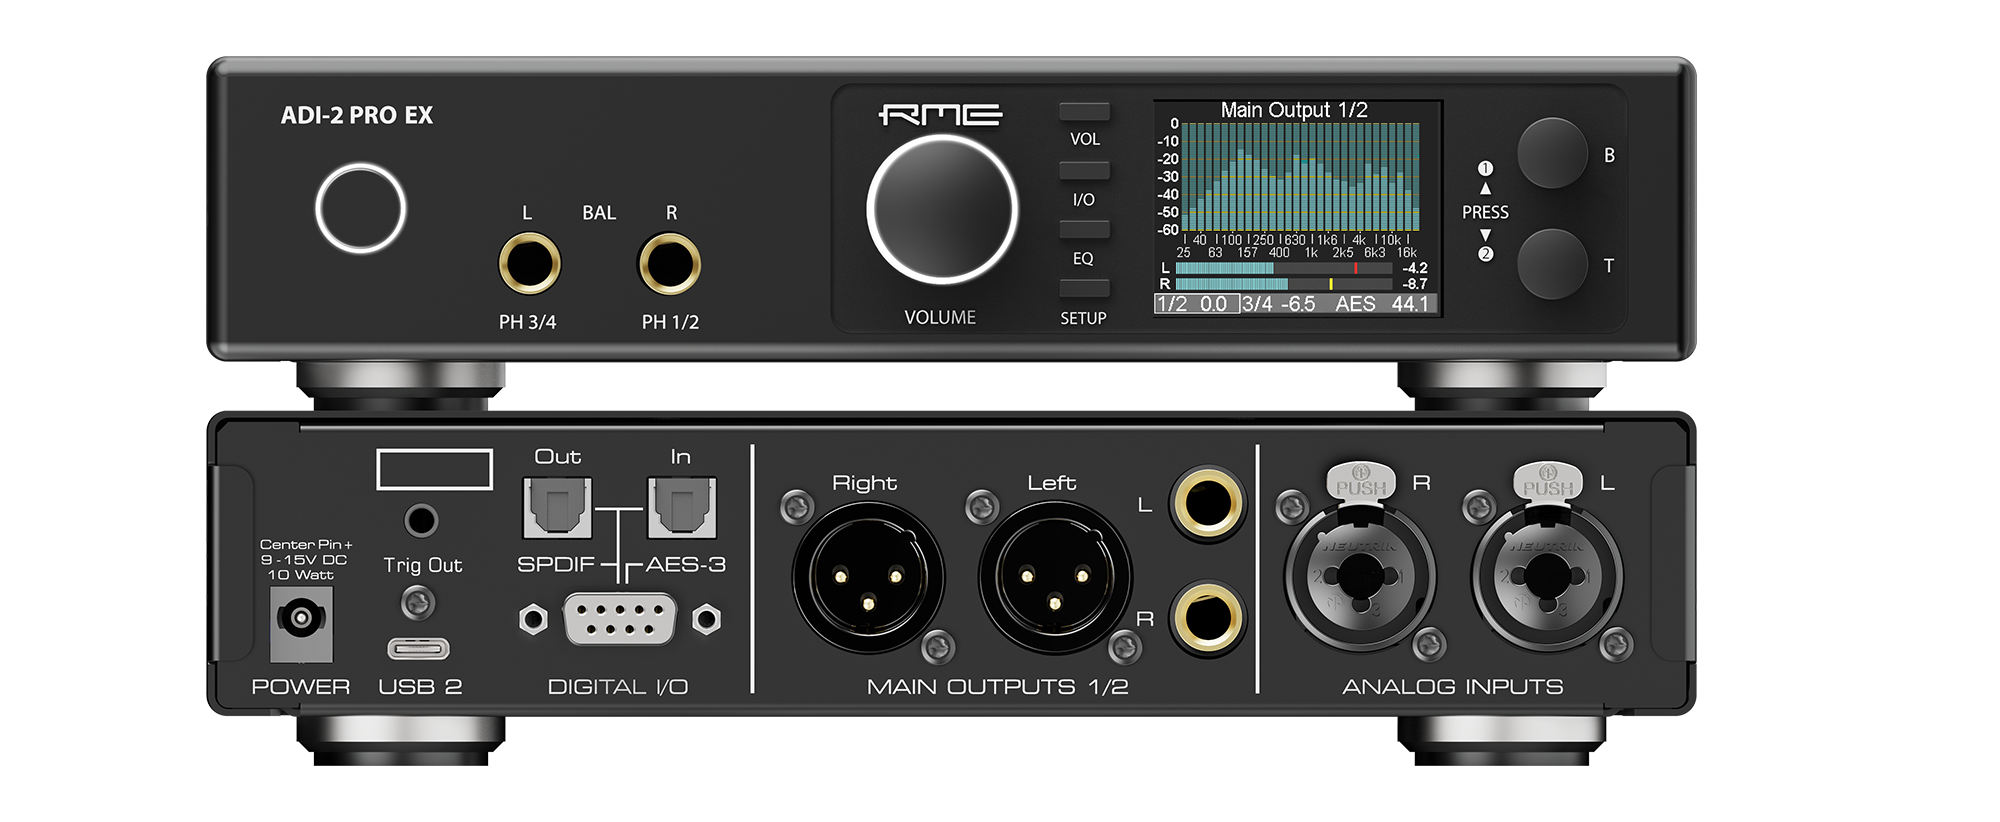Click the USB-C port labeled USB 2
The height and width of the screenshot is (822, 2000).
click(x=418, y=649)
